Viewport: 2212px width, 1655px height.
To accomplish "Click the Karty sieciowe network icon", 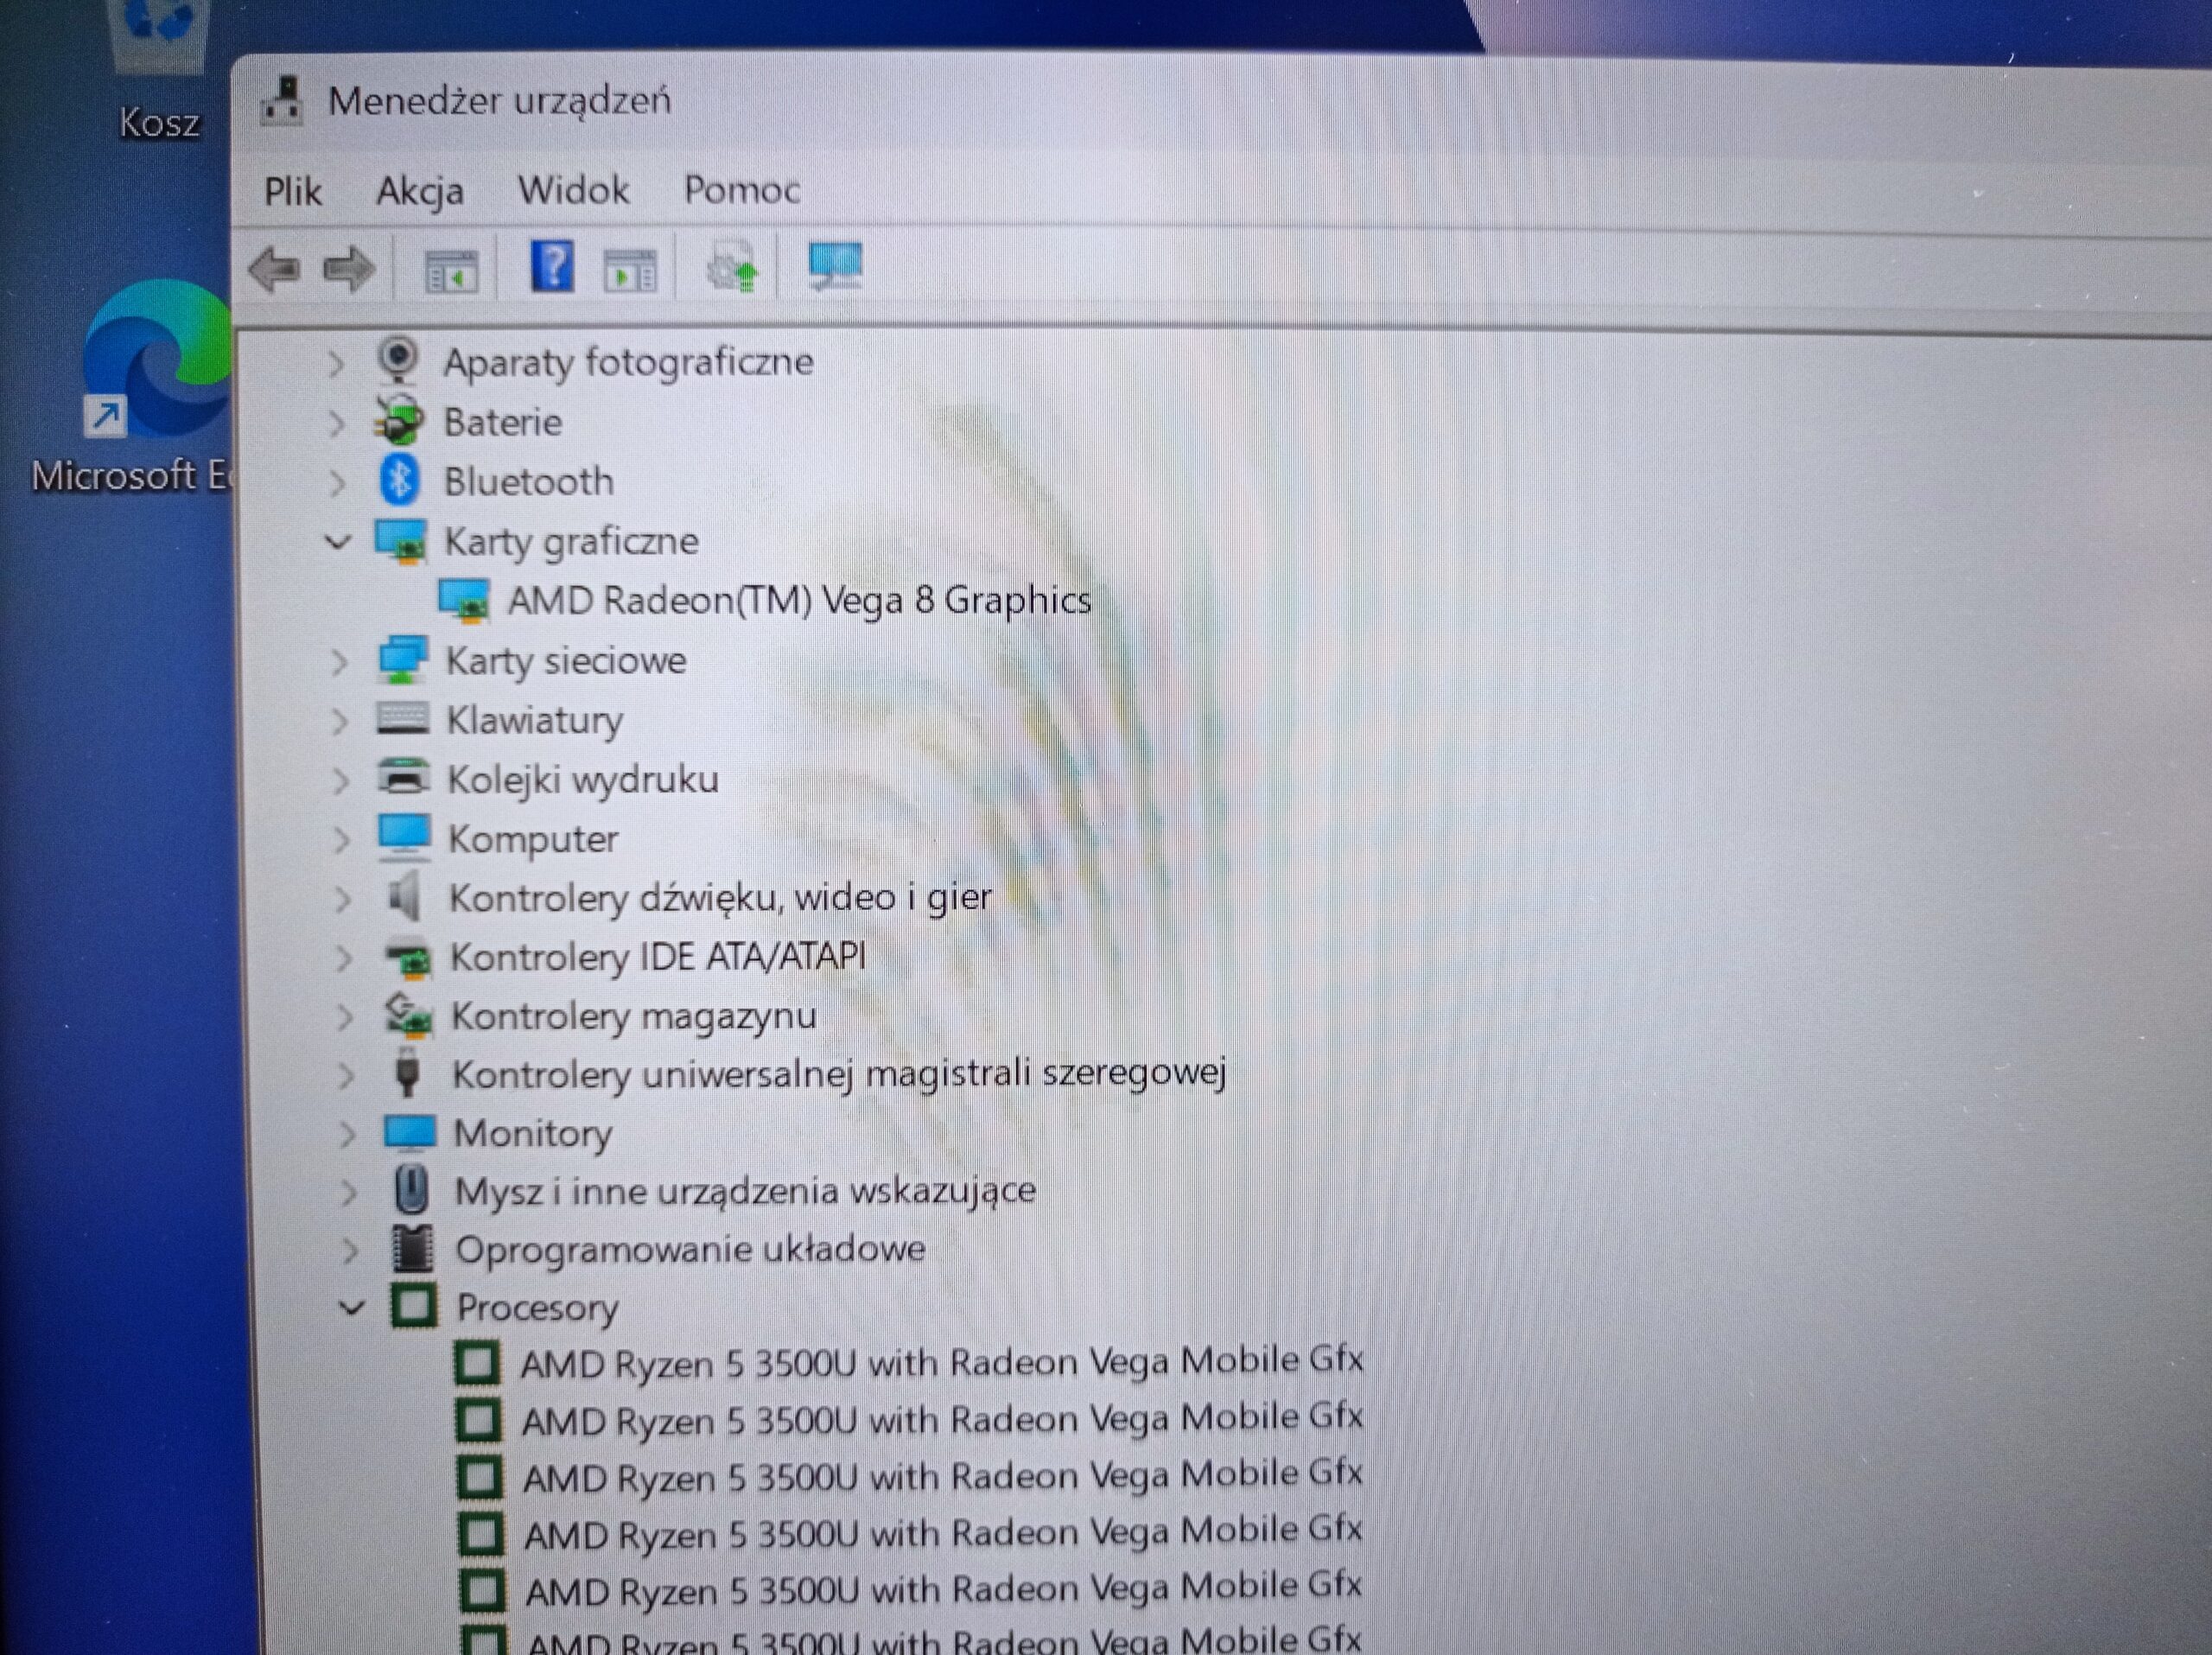I will click(403, 660).
